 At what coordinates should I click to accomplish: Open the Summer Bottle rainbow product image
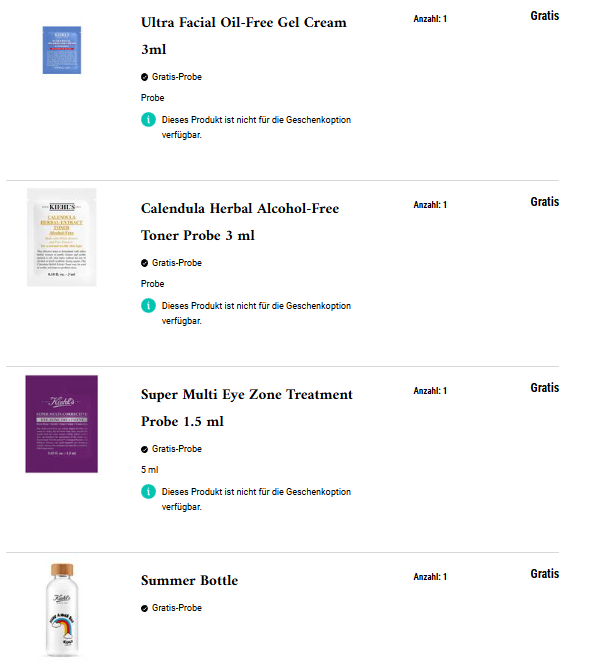click(62, 611)
